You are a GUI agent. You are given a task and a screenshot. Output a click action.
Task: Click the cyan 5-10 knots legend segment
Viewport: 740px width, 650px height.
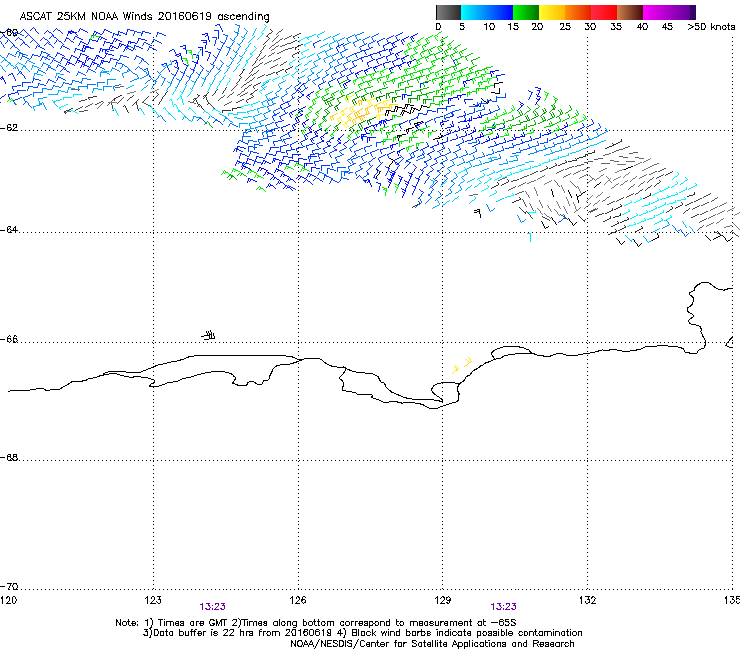(x=474, y=12)
